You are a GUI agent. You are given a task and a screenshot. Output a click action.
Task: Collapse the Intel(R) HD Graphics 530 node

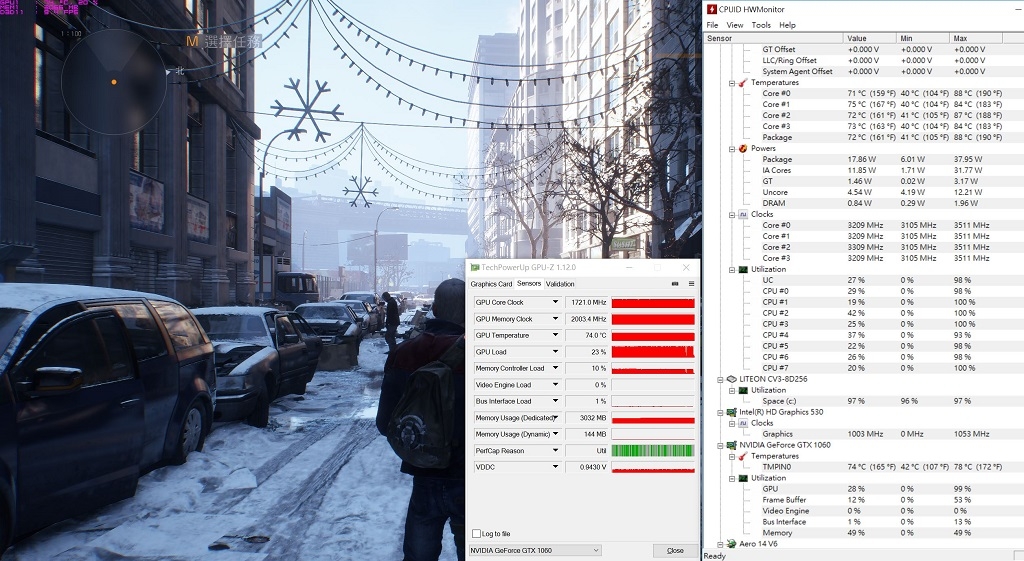[720, 413]
